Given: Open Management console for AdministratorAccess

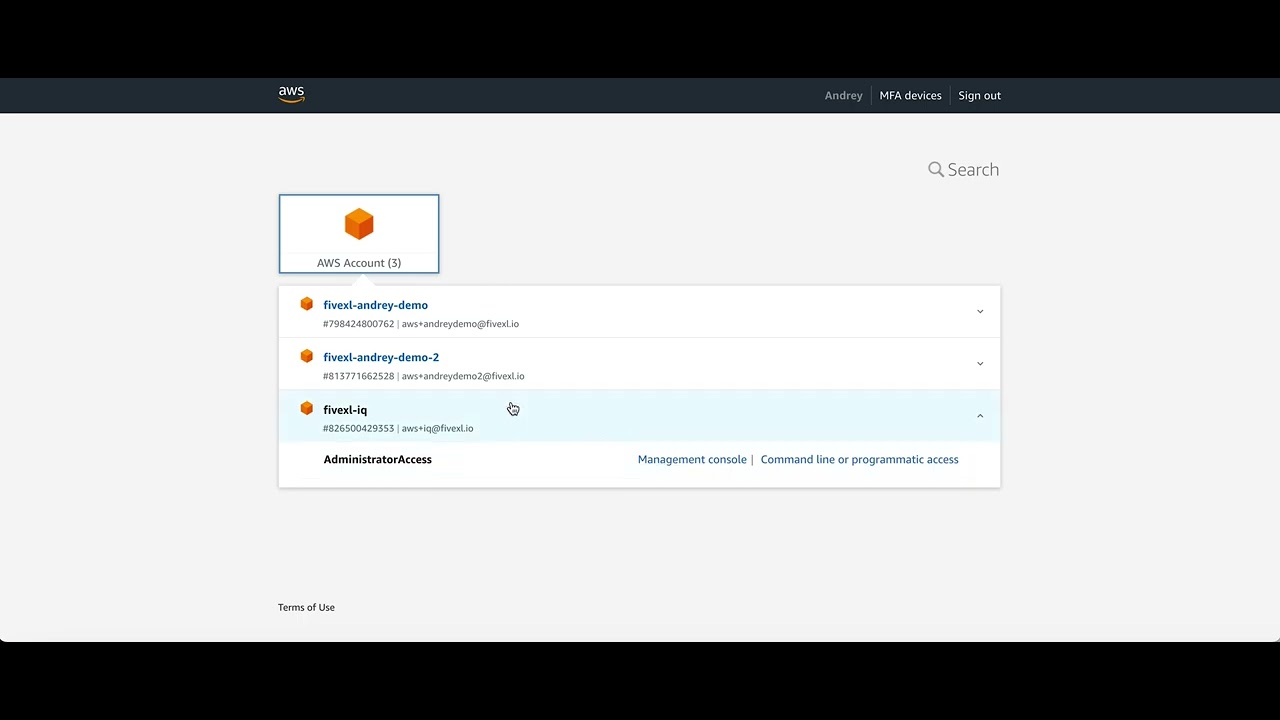Looking at the screenshot, I should (692, 459).
